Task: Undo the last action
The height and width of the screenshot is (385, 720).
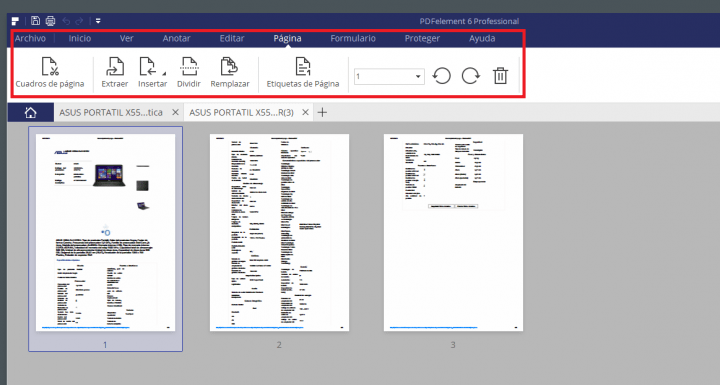Action: [x=66, y=21]
